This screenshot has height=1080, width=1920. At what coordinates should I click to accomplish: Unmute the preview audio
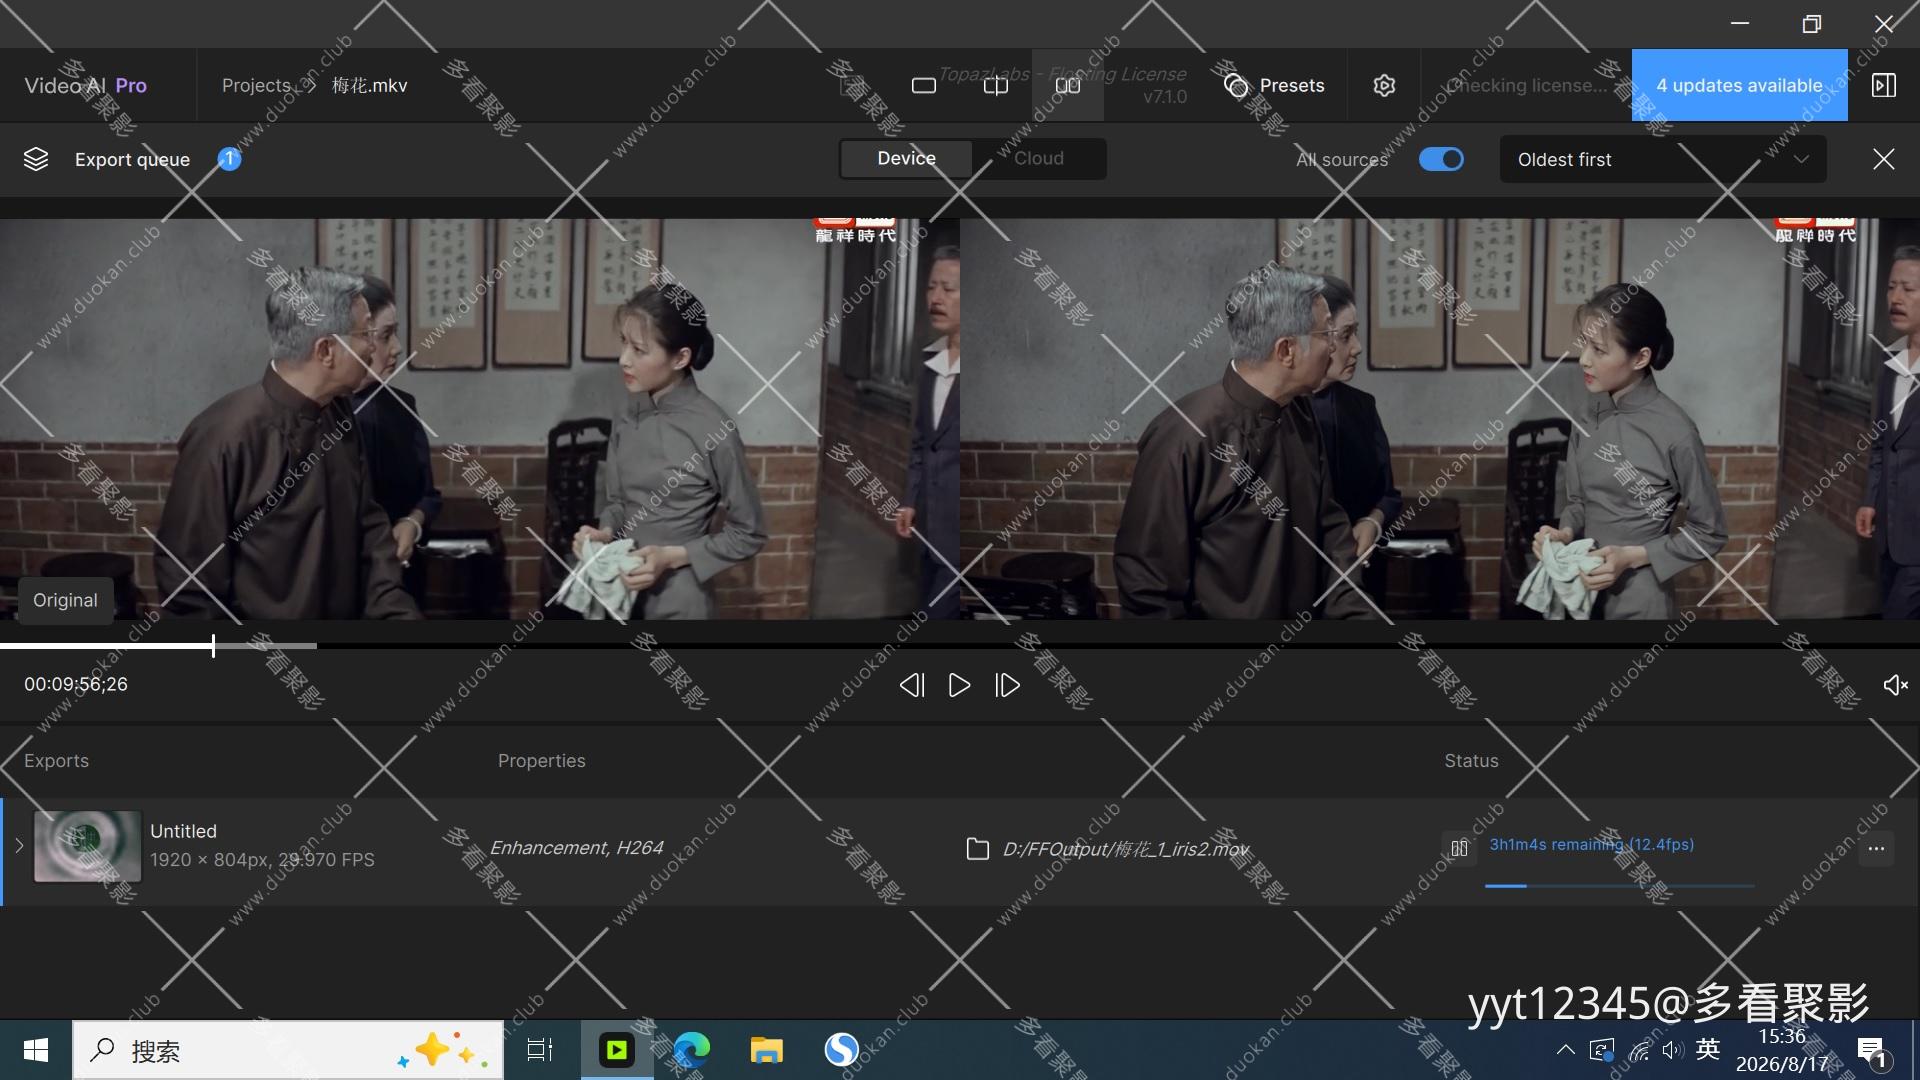pyautogui.click(x=1895, y=685)
